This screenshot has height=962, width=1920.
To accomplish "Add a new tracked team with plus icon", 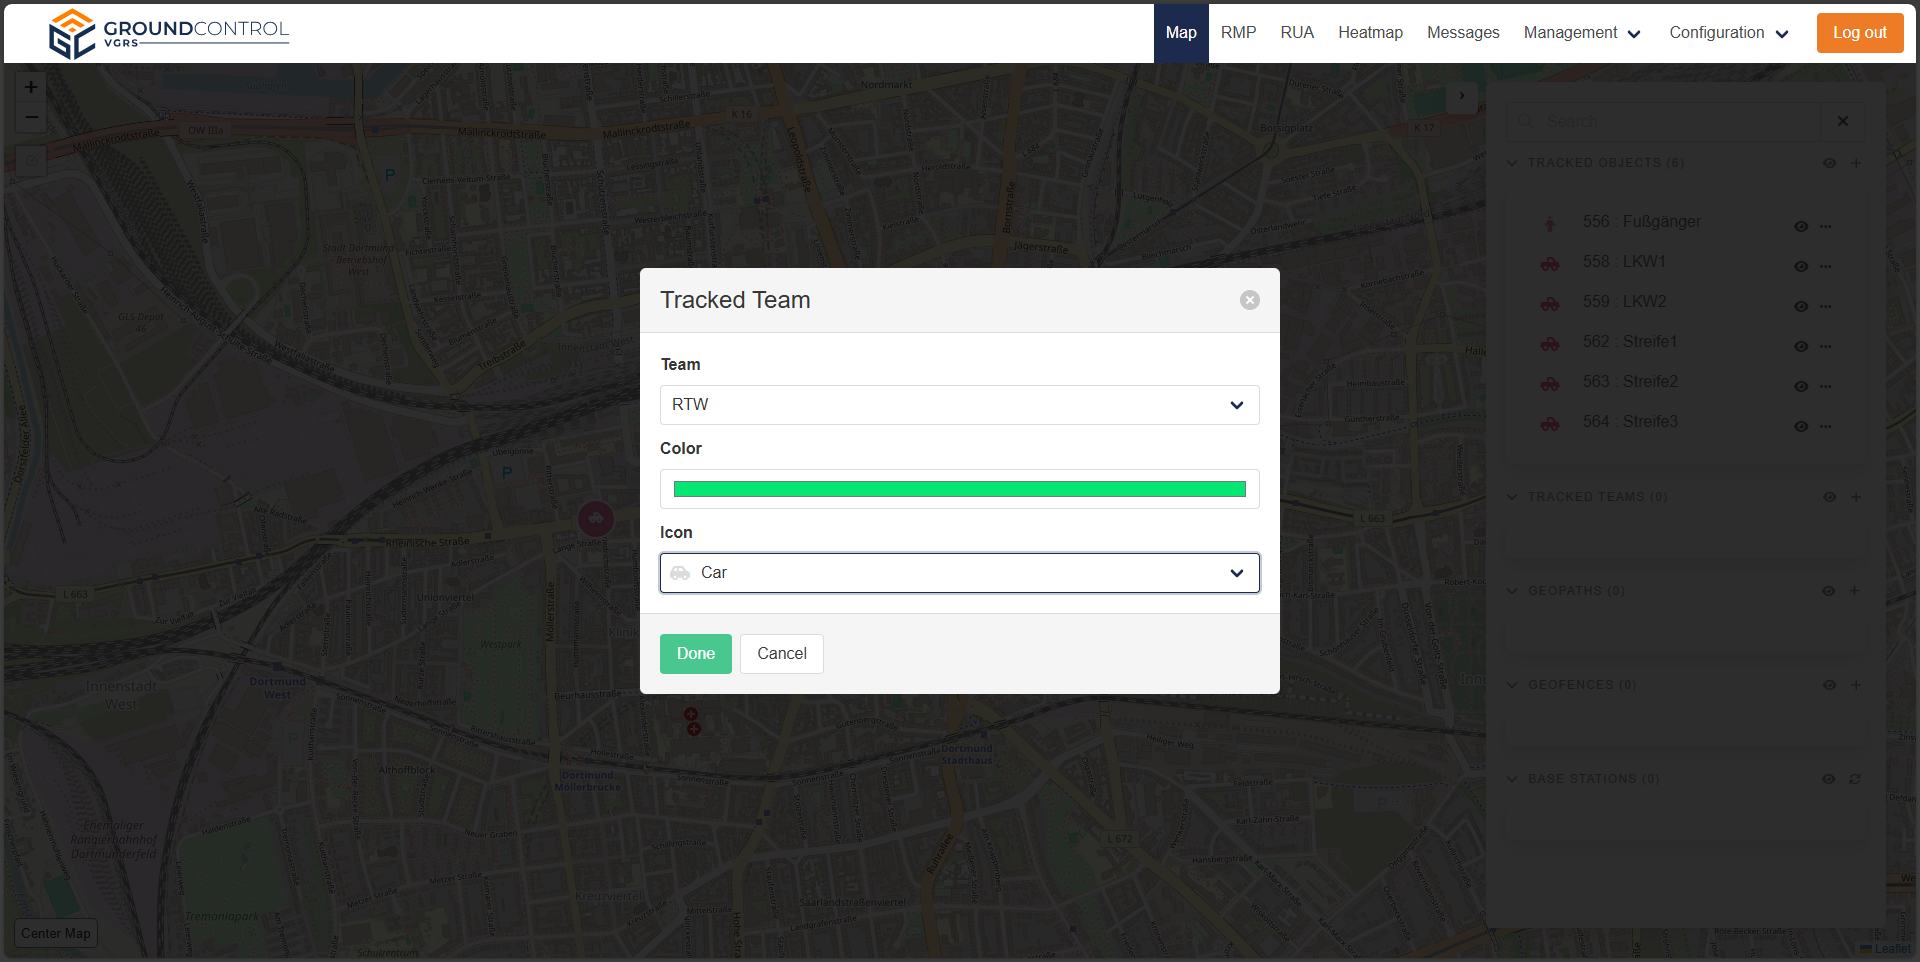I will click(x=1856, y=497).
